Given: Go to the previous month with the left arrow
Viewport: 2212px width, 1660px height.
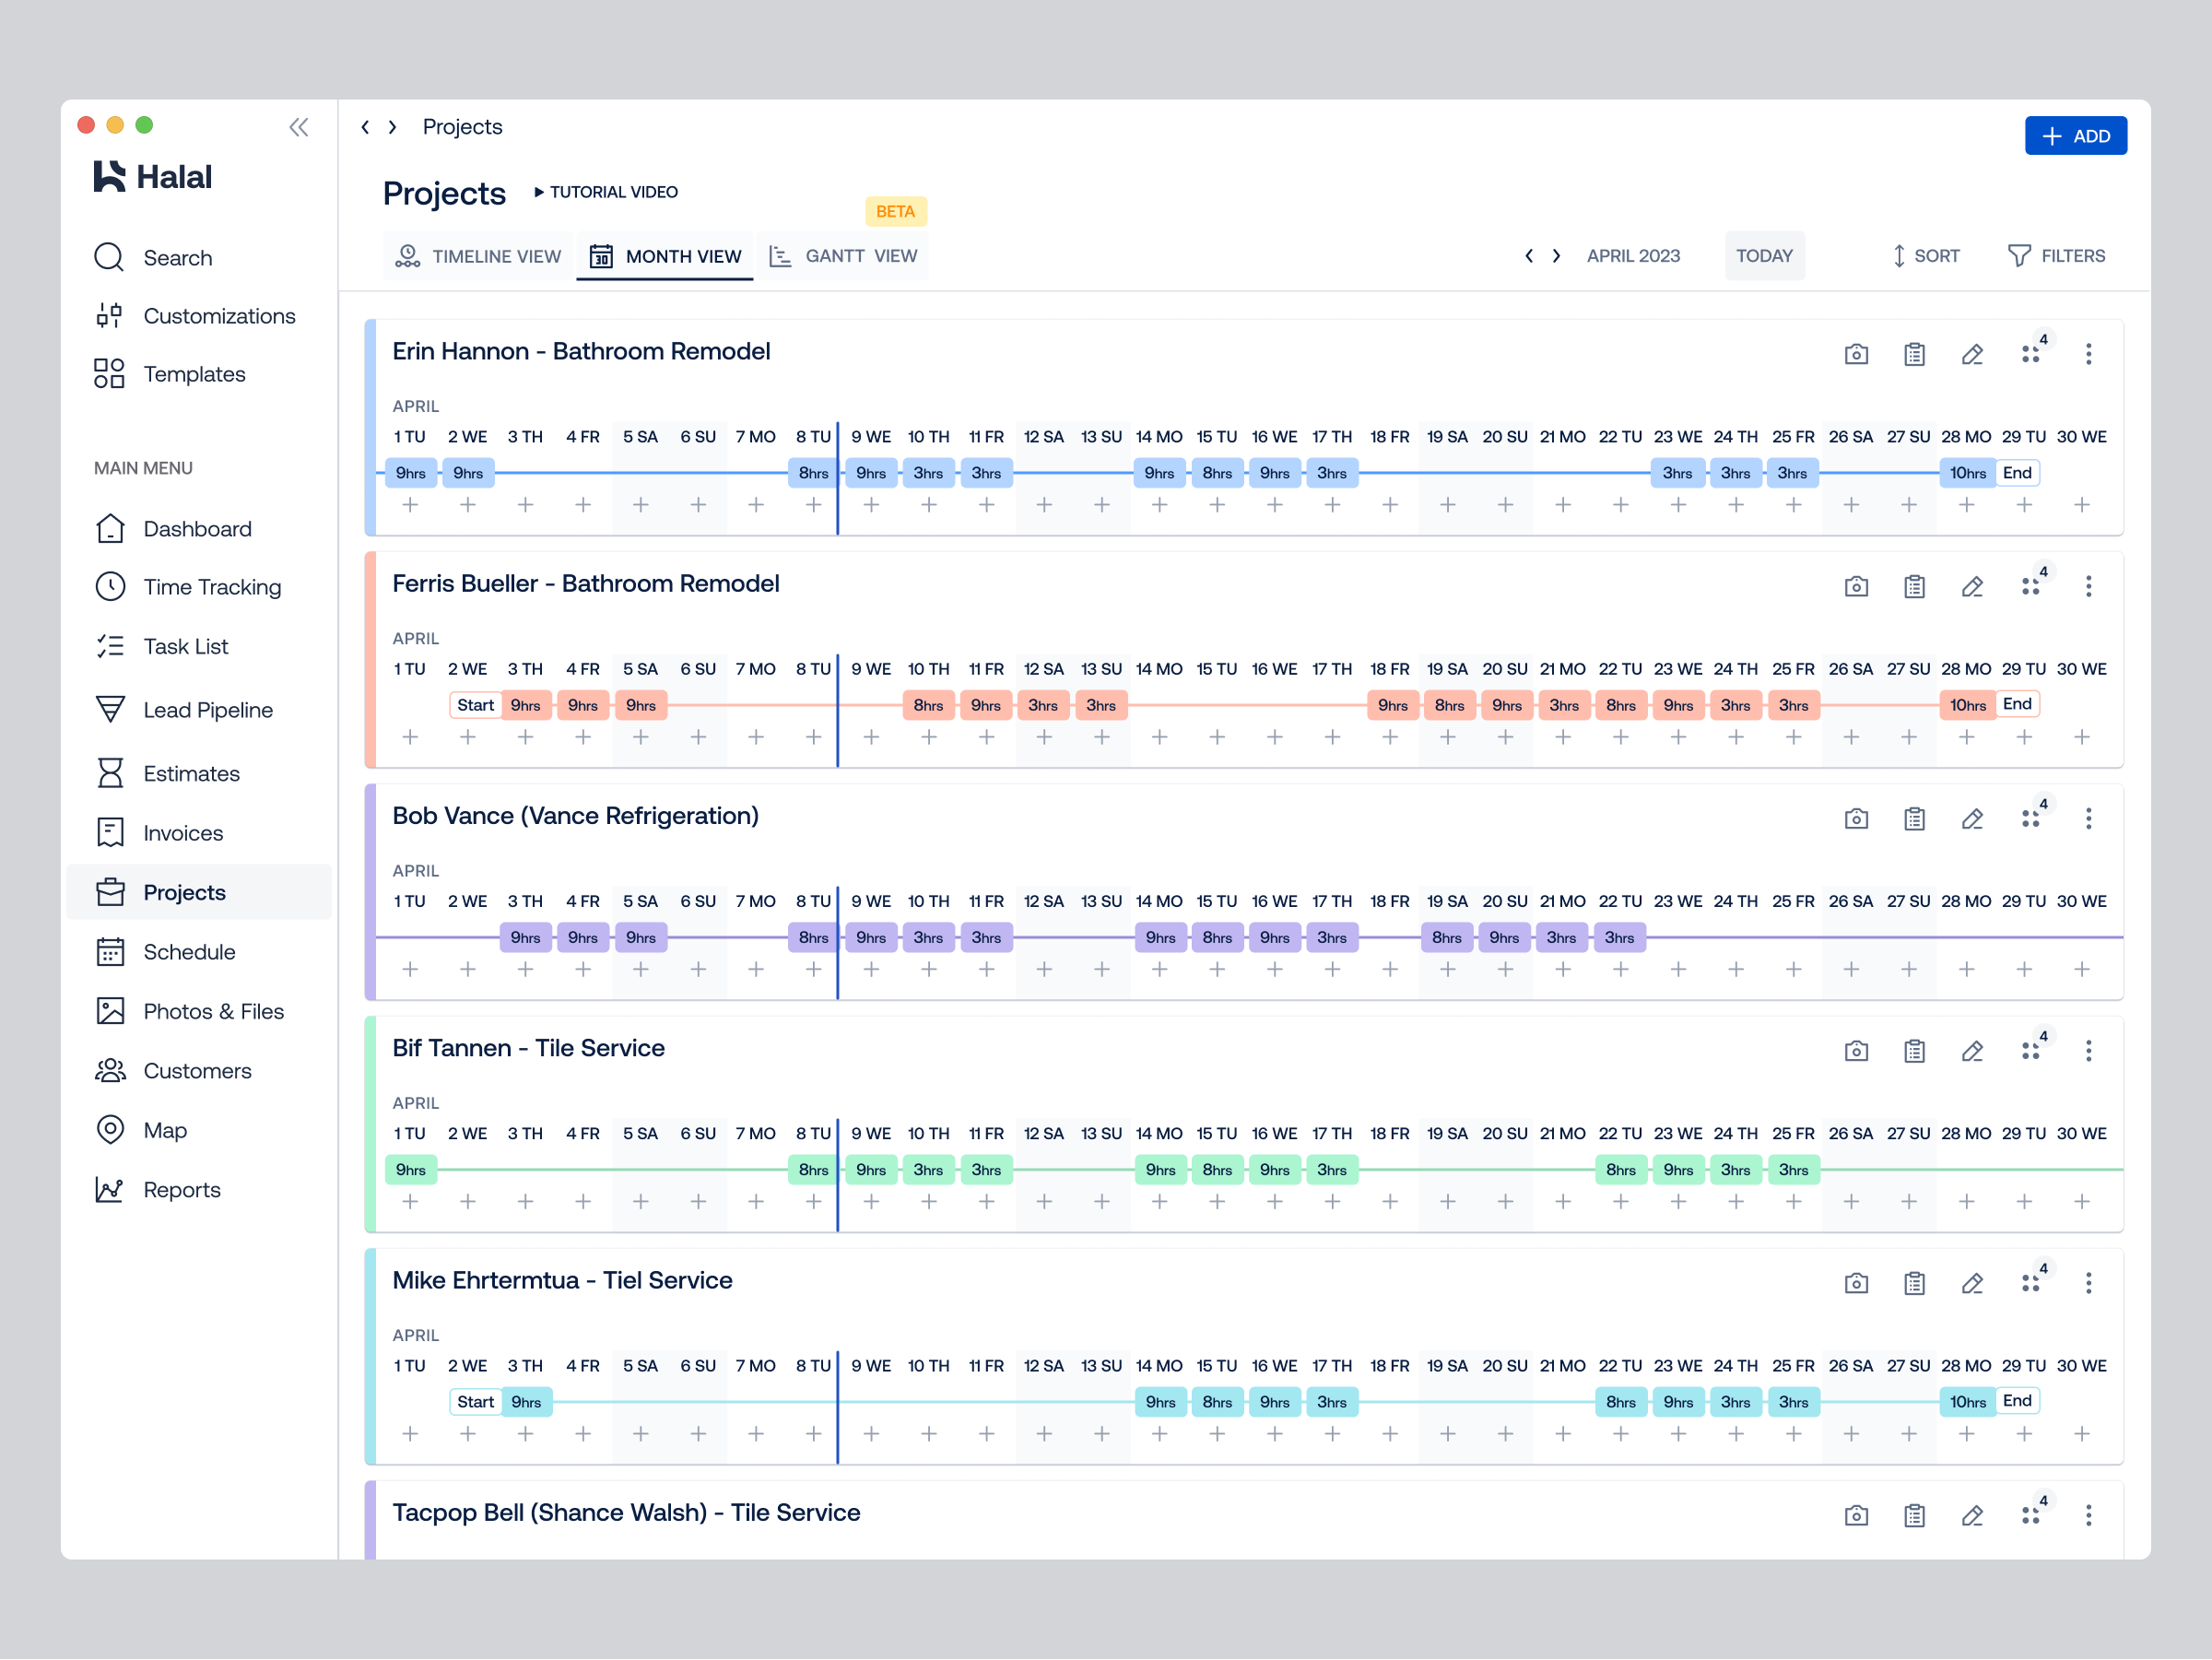Looking at the screenshot, I should (1529, 255).
